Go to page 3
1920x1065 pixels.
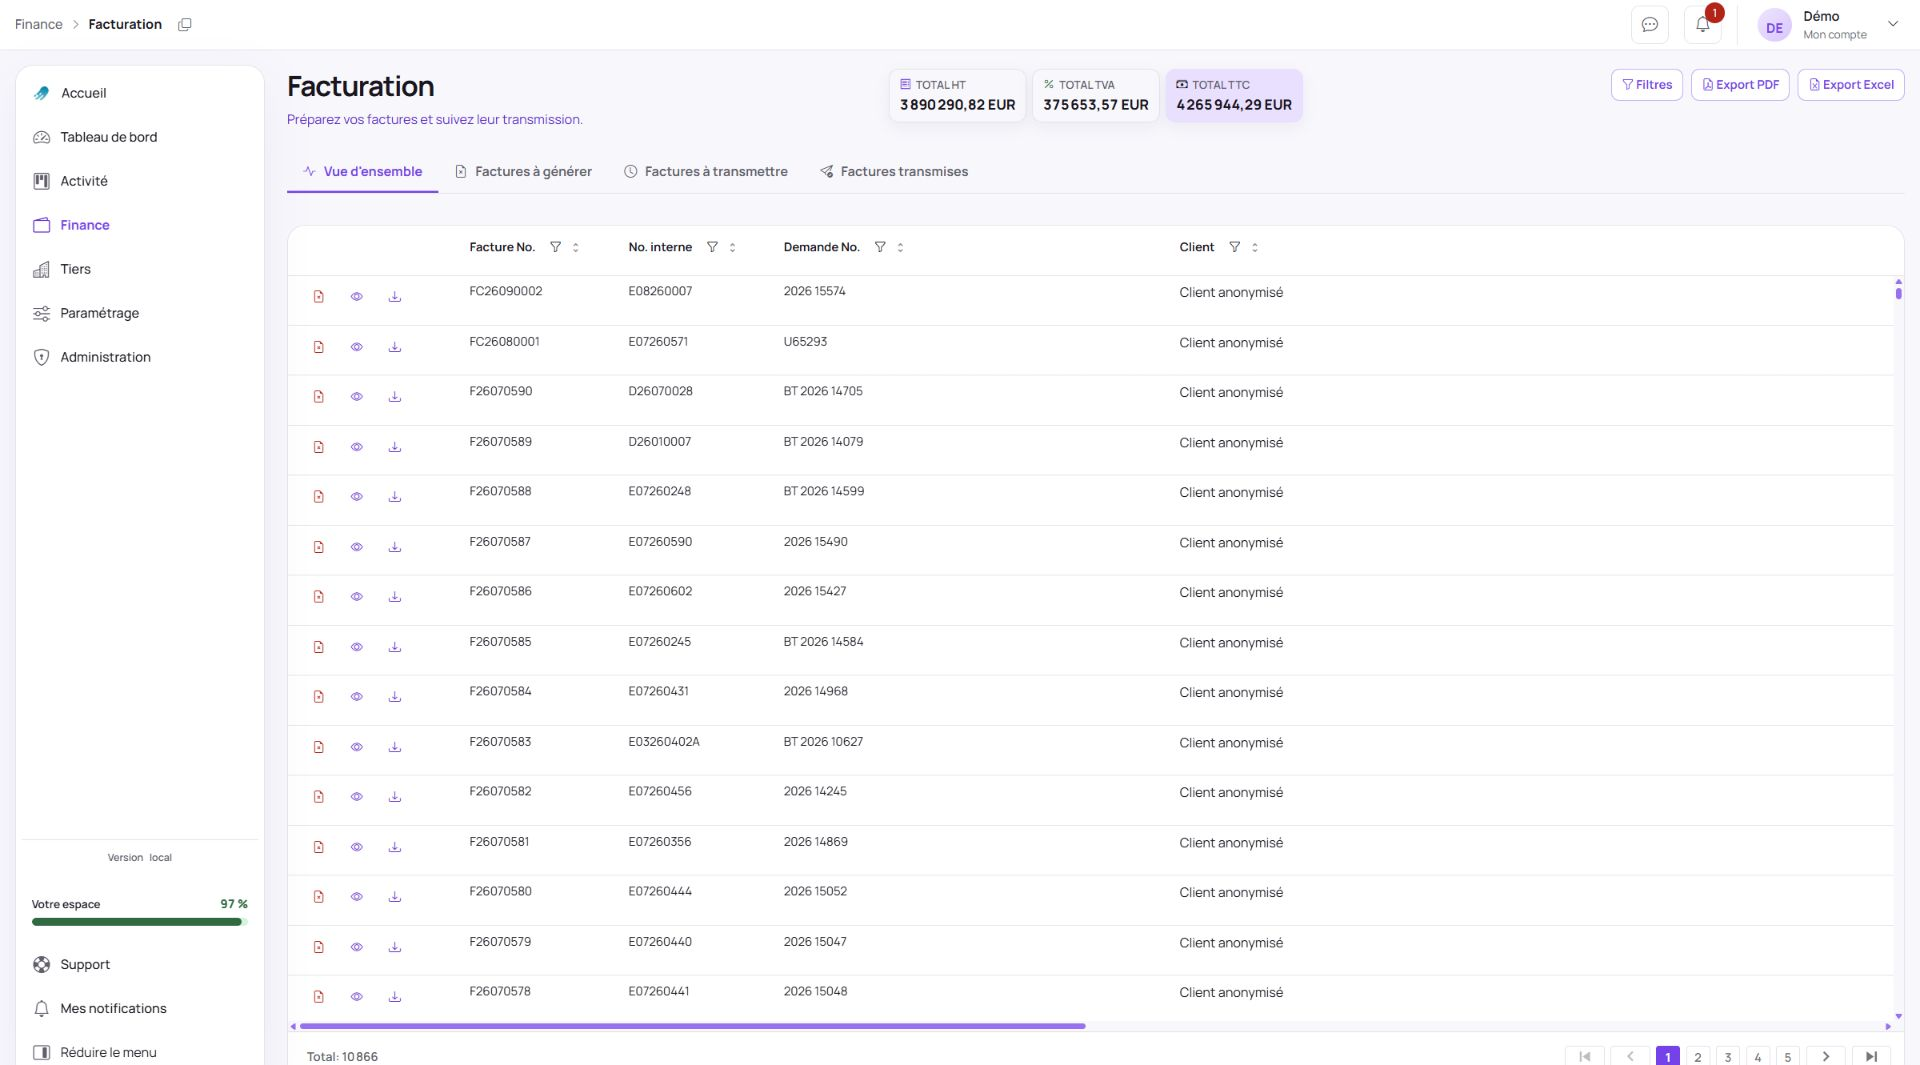coord(1727,1057)
